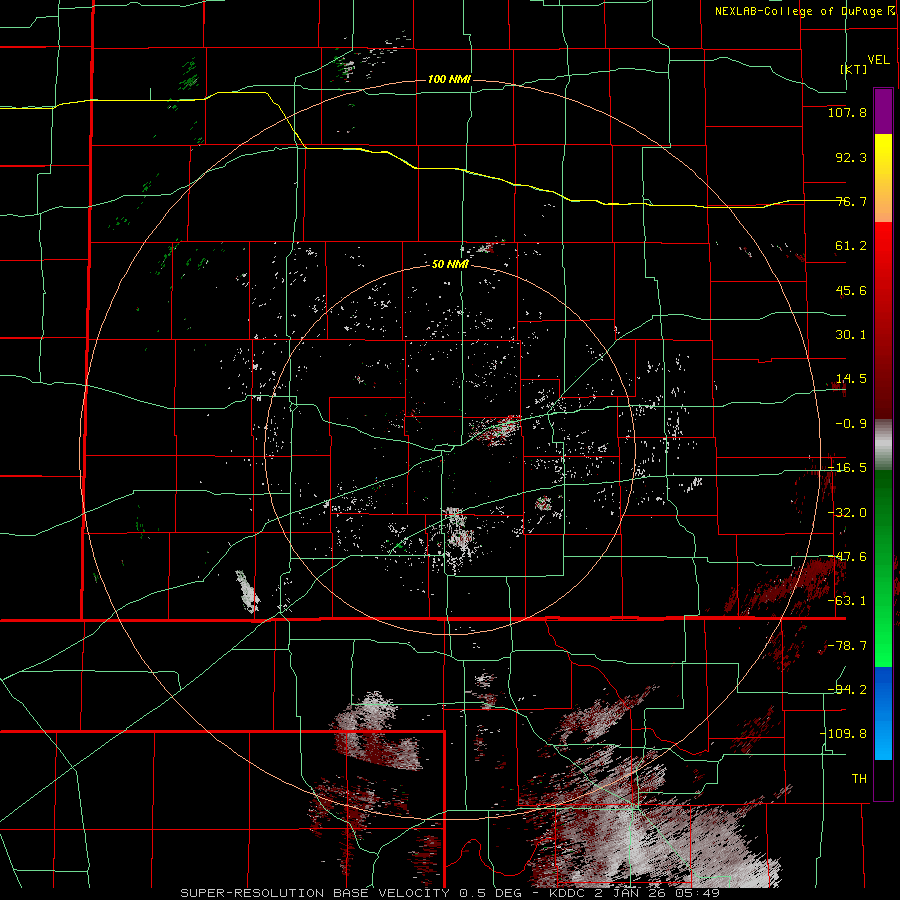Select the 30.1 velocity scale value
Viewport: 900px width, 900px height.
coord(851,335)
